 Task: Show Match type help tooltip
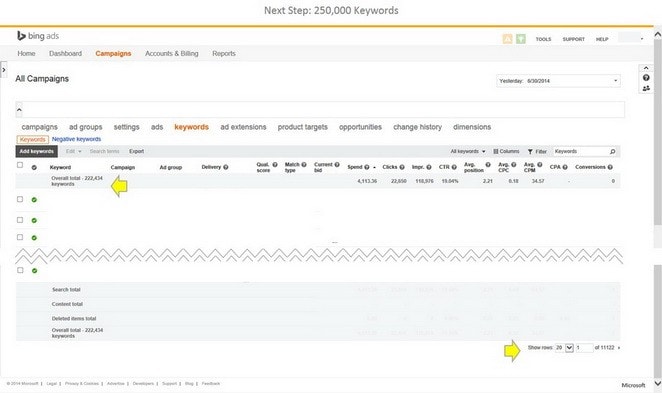tap(304, 165)
